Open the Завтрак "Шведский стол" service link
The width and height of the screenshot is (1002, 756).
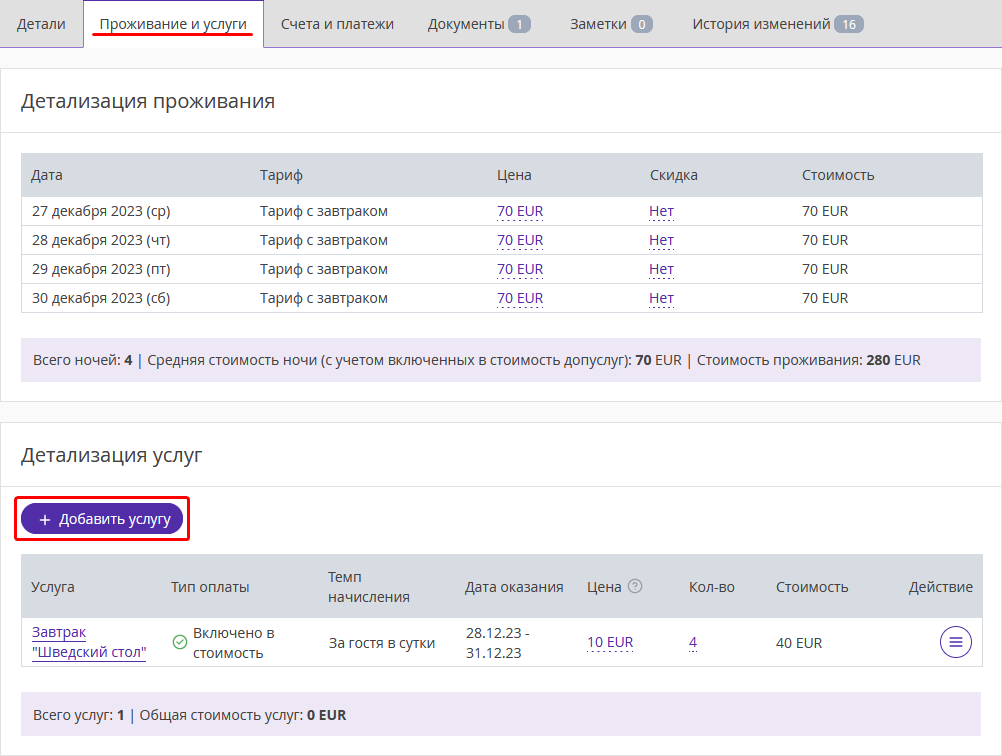tap(89, 642)
